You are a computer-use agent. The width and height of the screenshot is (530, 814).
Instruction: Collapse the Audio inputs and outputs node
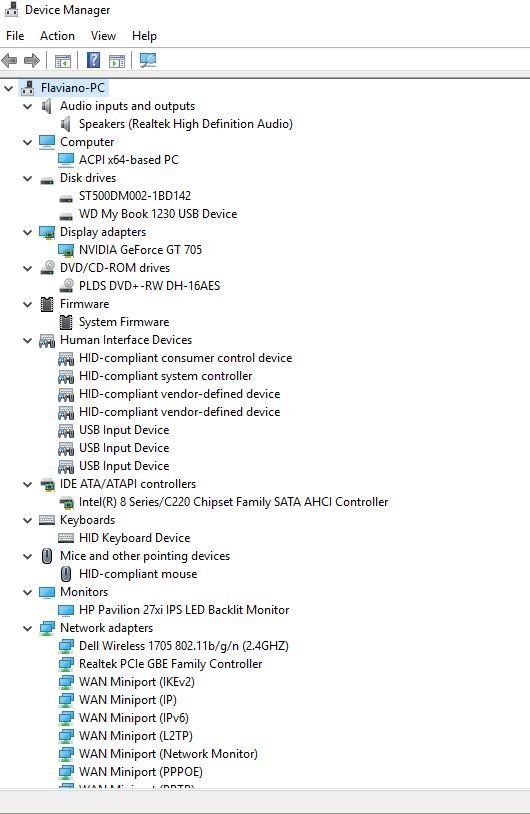[x=28, y=106]
